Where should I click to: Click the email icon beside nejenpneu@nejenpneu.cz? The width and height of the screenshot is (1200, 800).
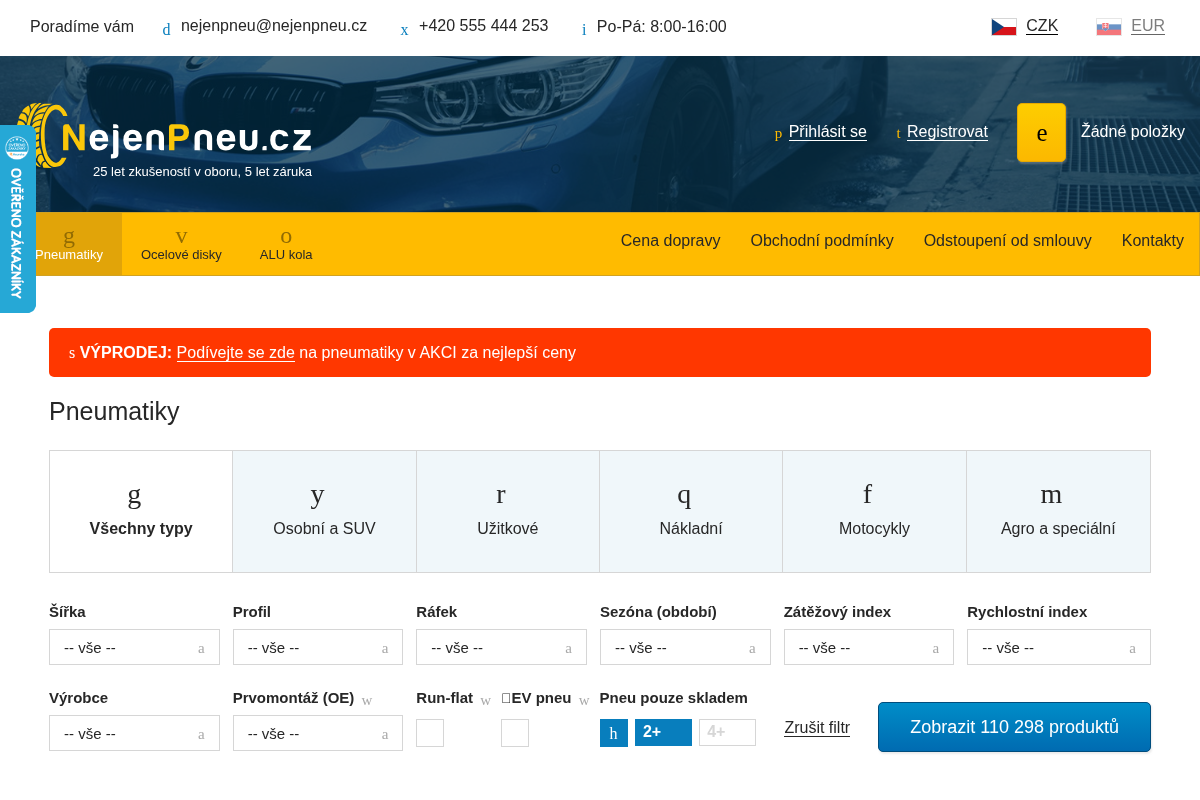[167, 29]
